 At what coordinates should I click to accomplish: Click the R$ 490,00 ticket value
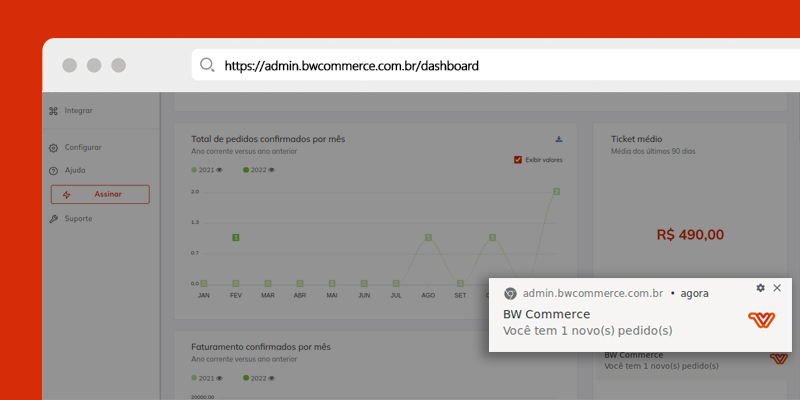click(690, 235)
